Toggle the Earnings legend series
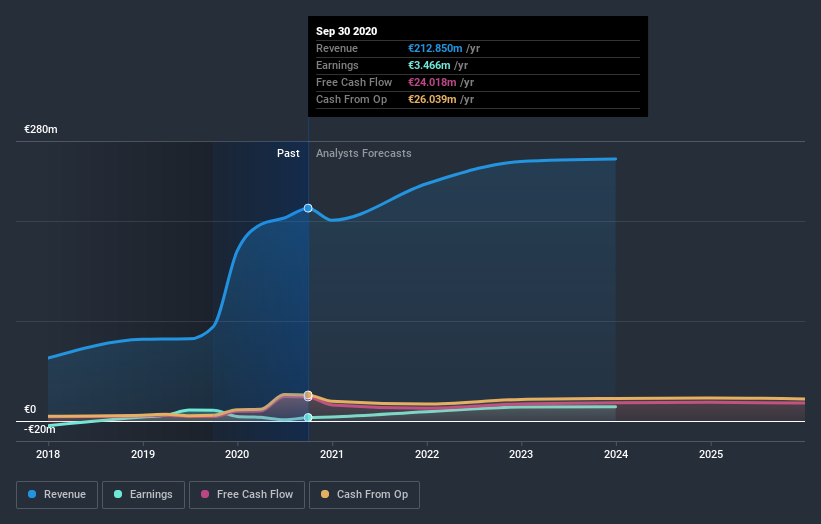The image size is (821, 524). [x=143, y=495]
